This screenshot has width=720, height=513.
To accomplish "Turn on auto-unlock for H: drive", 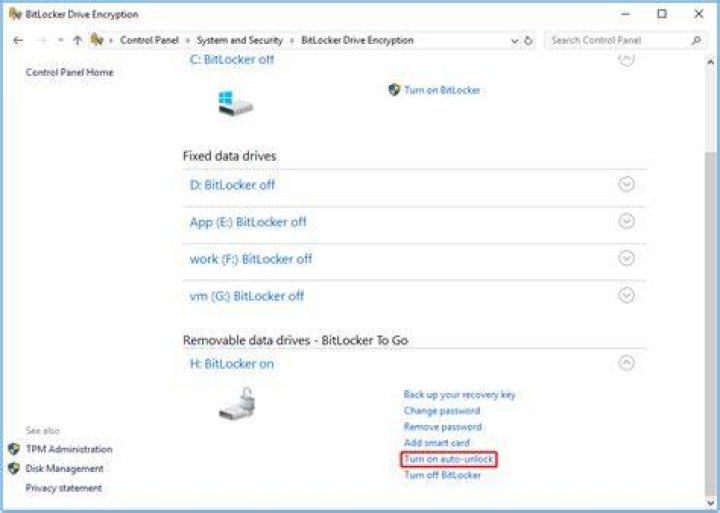I will point(449,459).
